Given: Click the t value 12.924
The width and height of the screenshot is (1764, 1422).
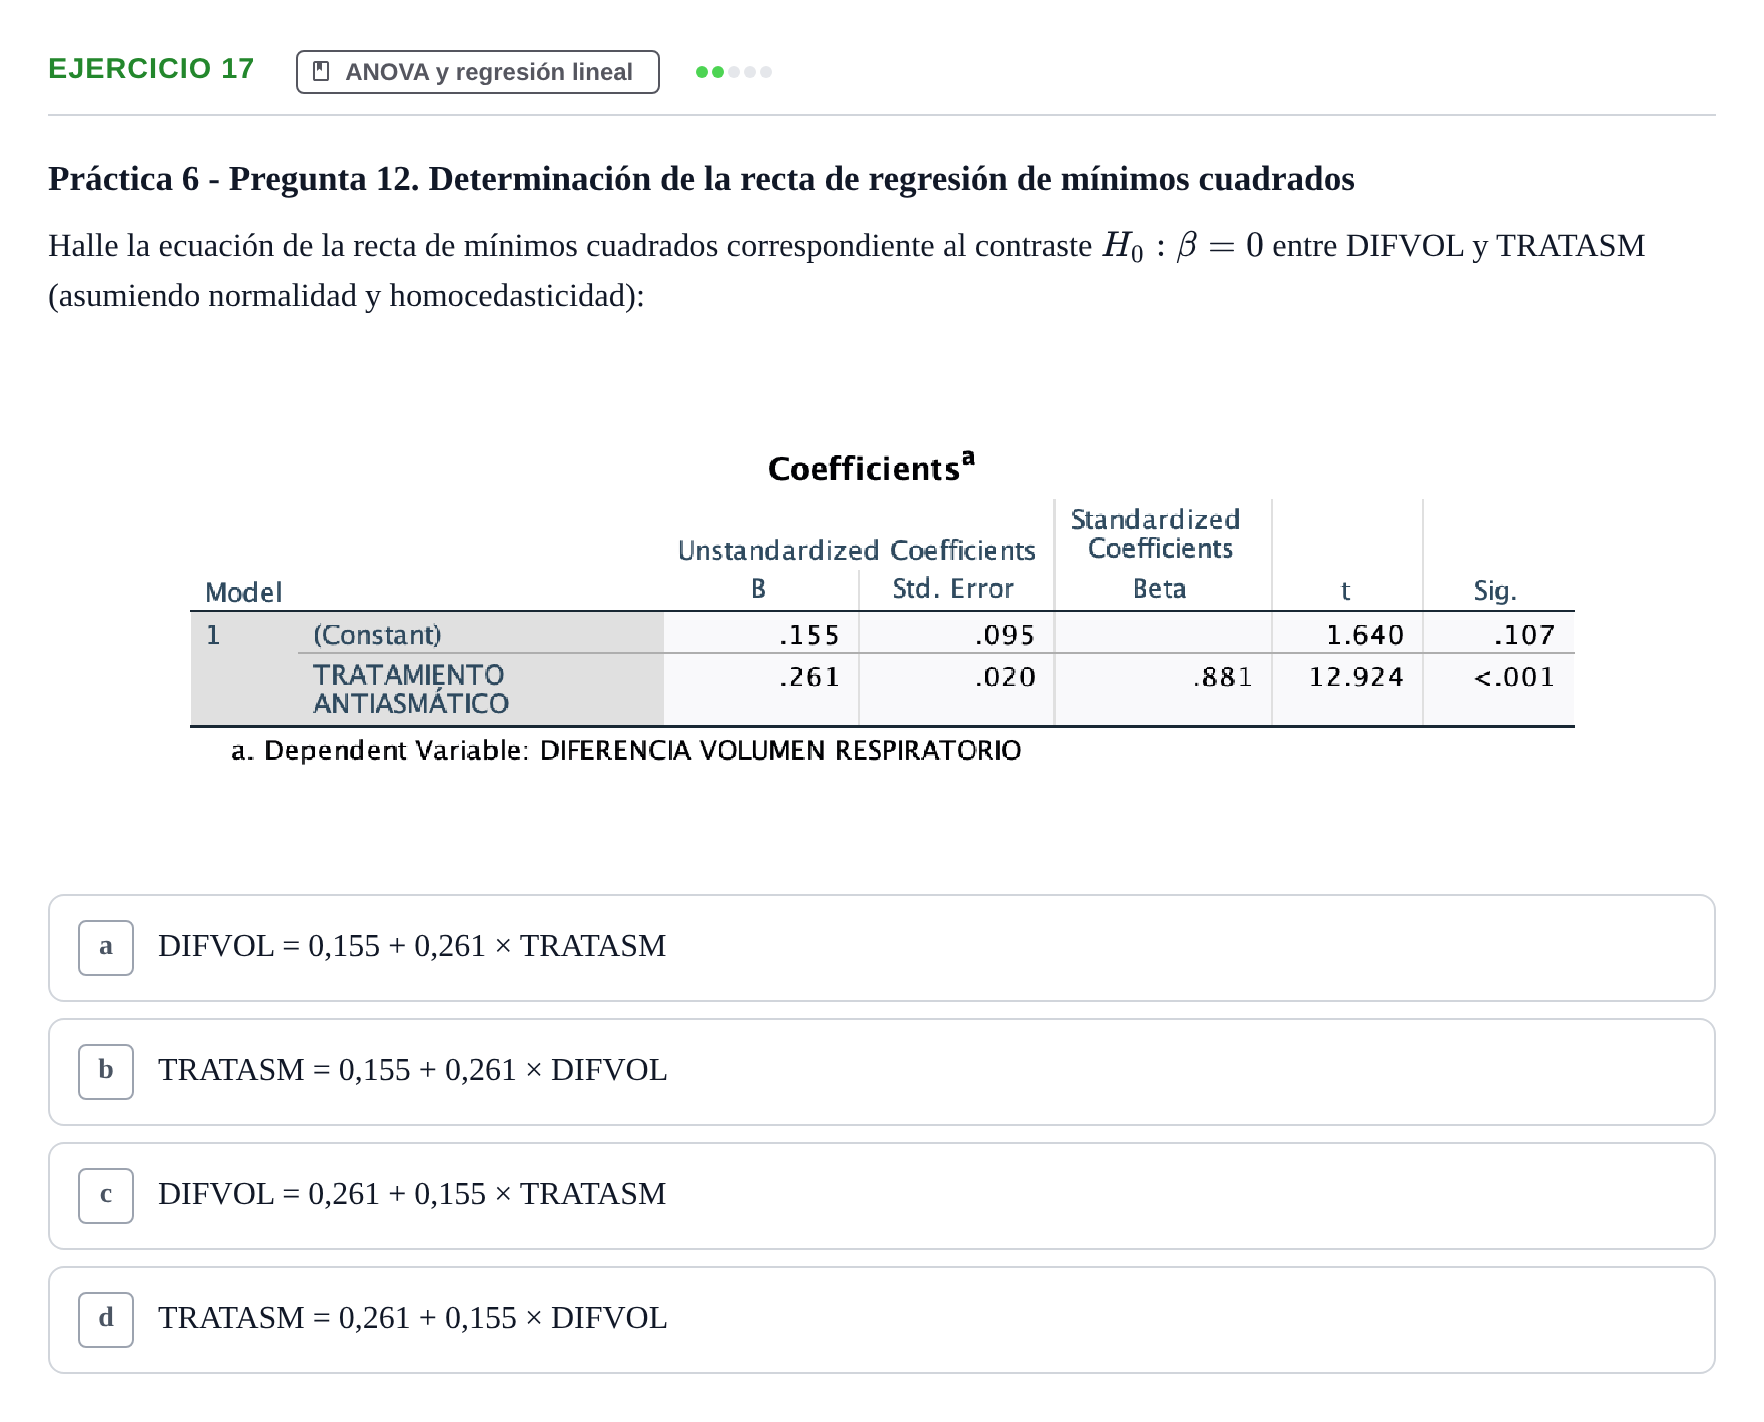Looking at the screenshot, I should 1356,677.
